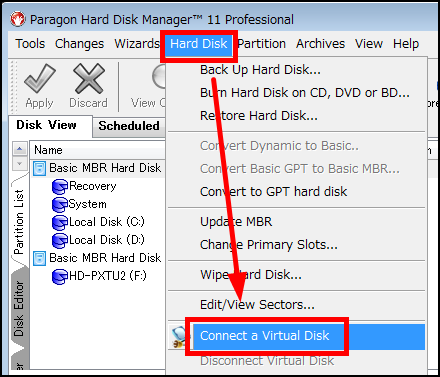Select first Basic MBR Hard Disk item

[97, 168]
